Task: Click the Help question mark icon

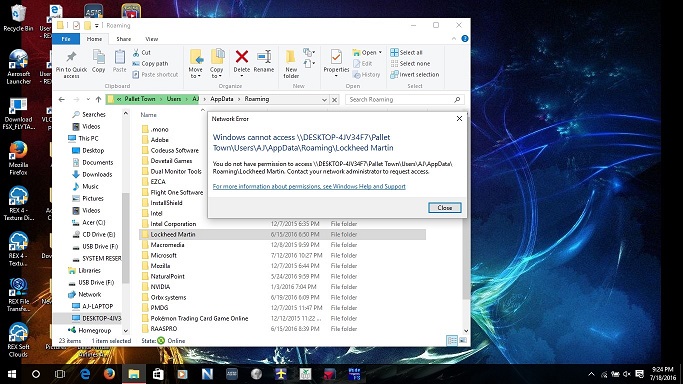Action: 465,39
